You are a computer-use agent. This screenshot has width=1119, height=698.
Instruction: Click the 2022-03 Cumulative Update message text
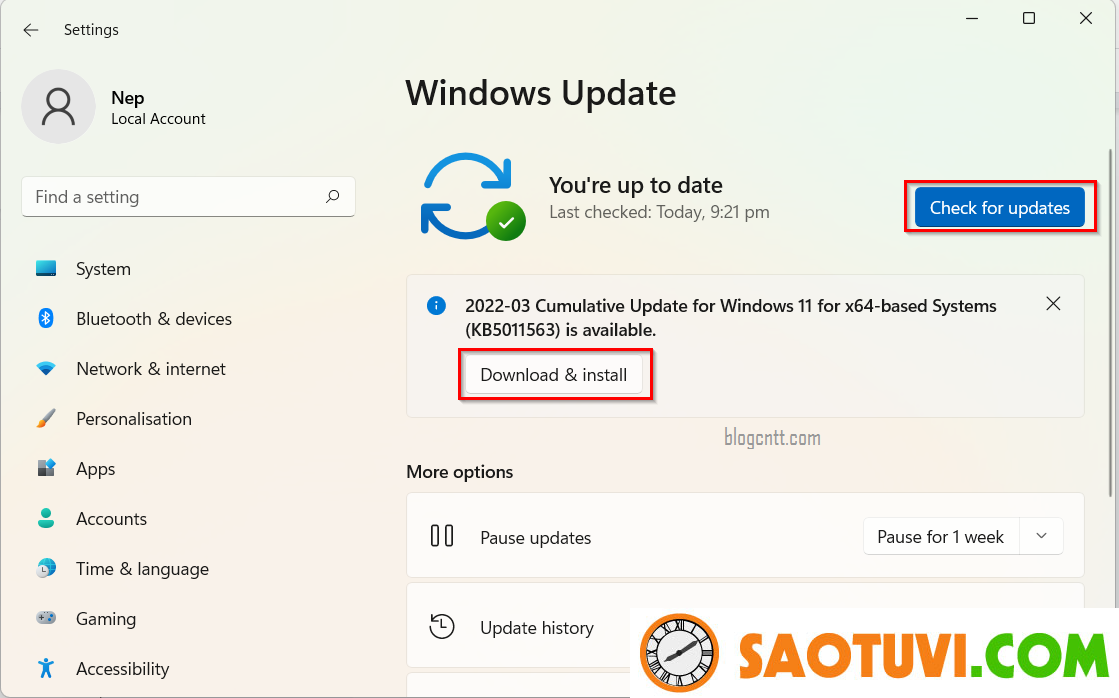coord(731,318)
